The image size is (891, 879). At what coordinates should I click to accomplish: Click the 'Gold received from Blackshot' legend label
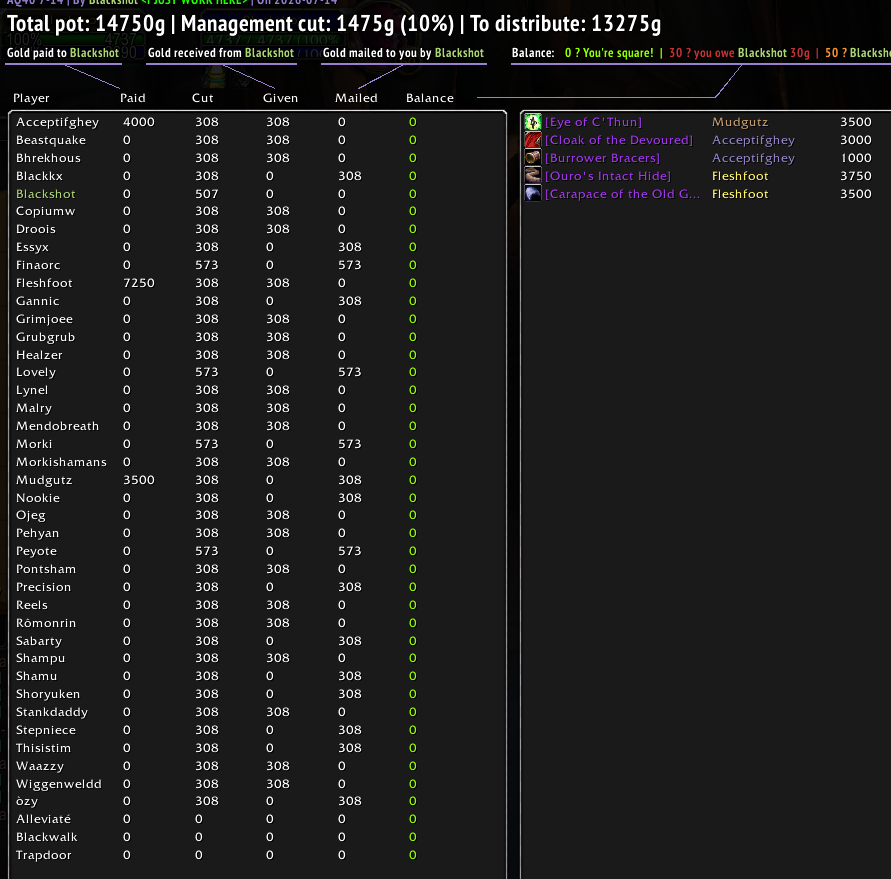click(221, 53)
